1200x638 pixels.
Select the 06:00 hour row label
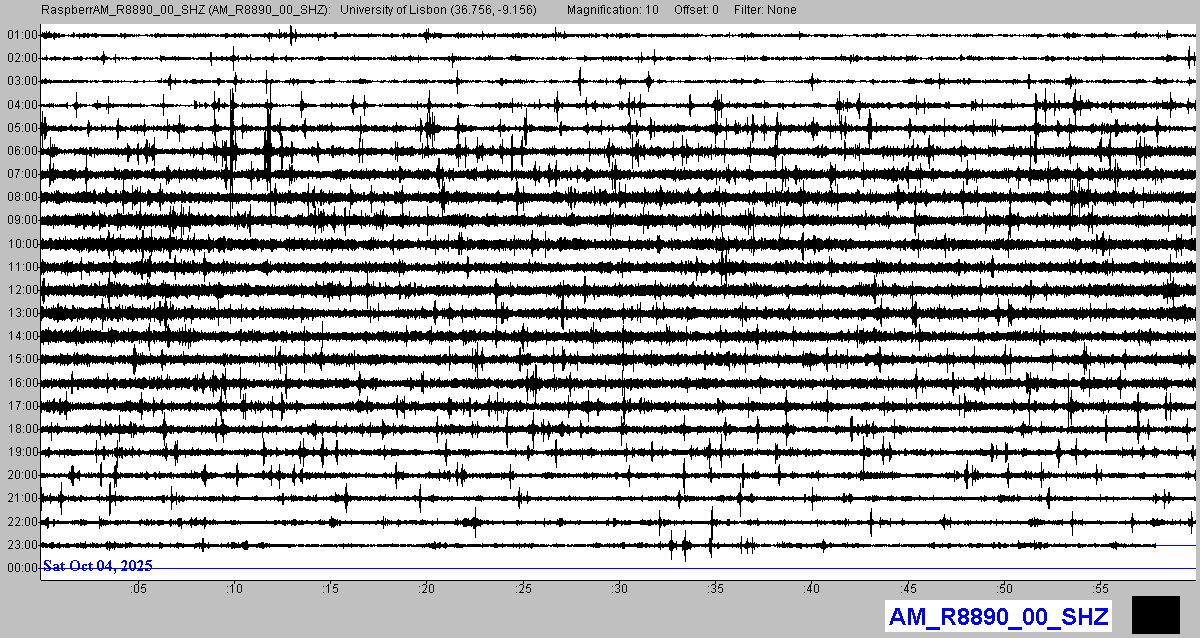tap(21, 151)
